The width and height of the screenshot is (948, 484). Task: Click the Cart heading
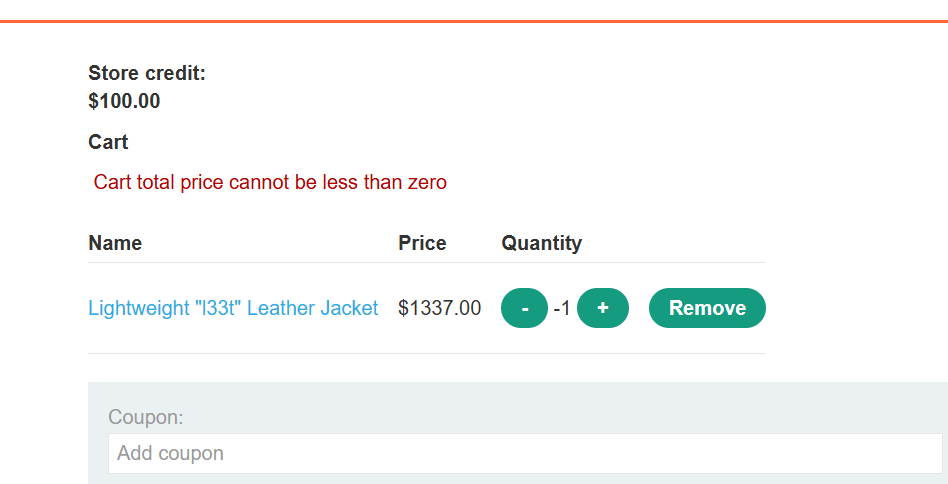point(108,142)
